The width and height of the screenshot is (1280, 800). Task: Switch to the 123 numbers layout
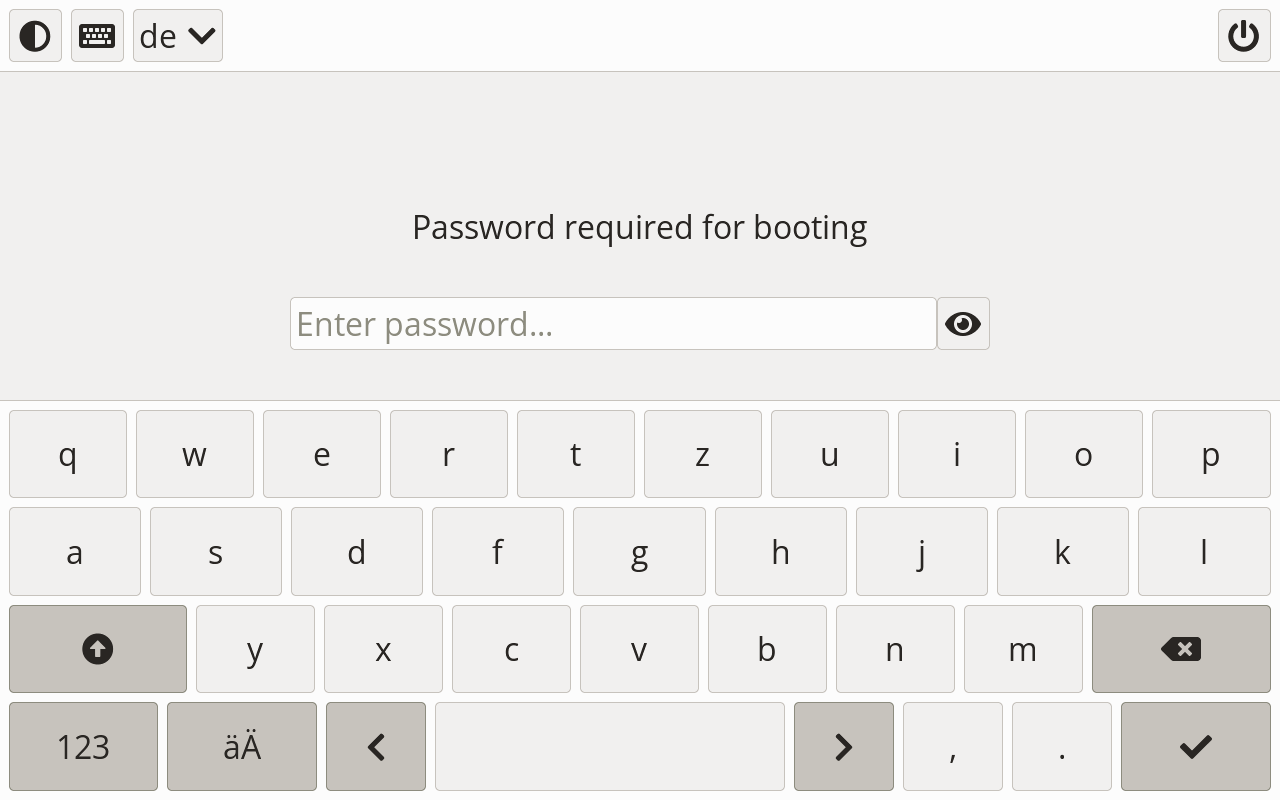83,746
